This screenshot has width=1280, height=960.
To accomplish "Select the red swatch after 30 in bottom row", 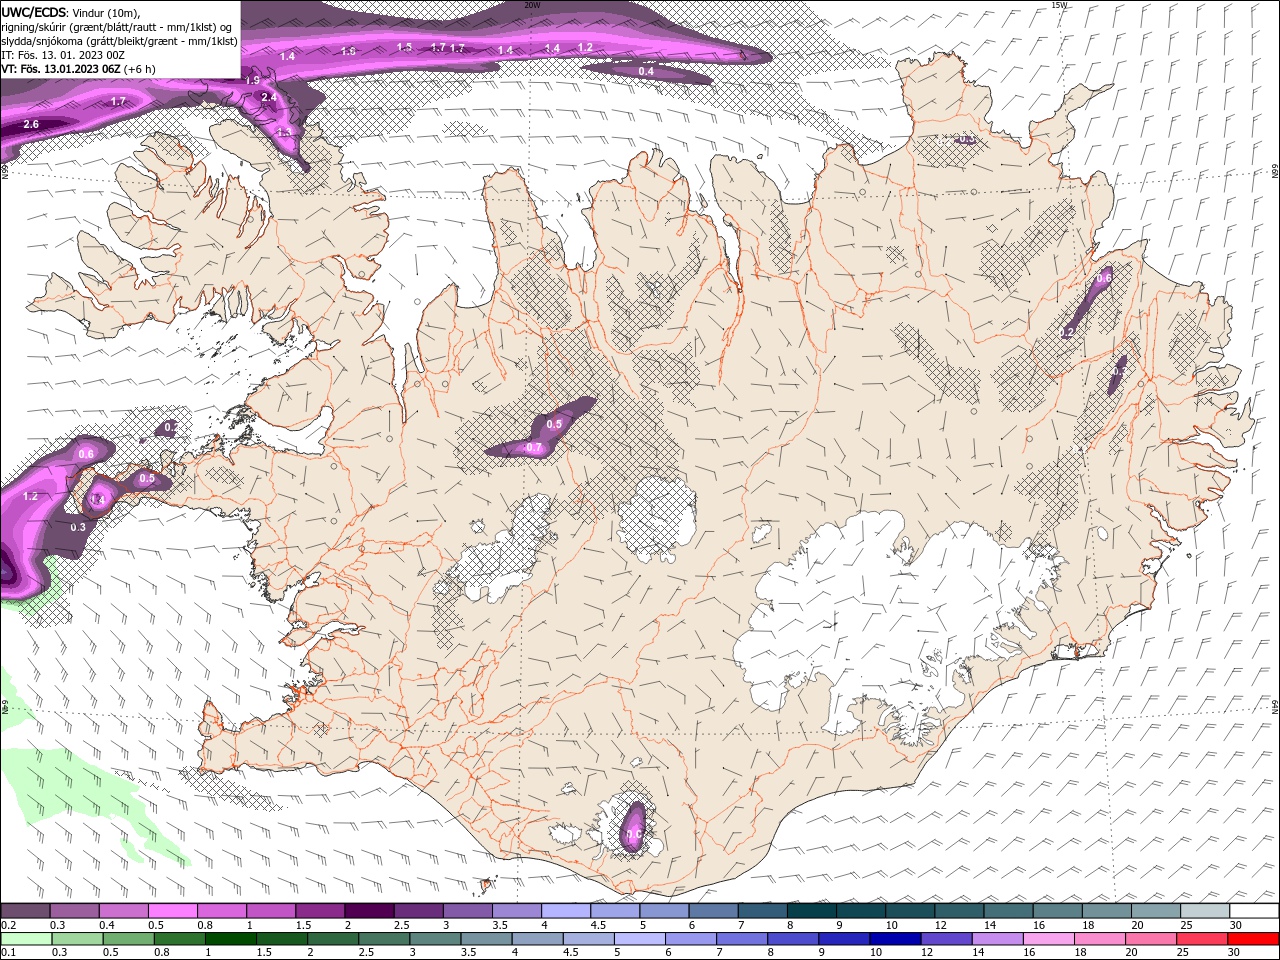I will pyautogui.click(x=1253, y=938).
